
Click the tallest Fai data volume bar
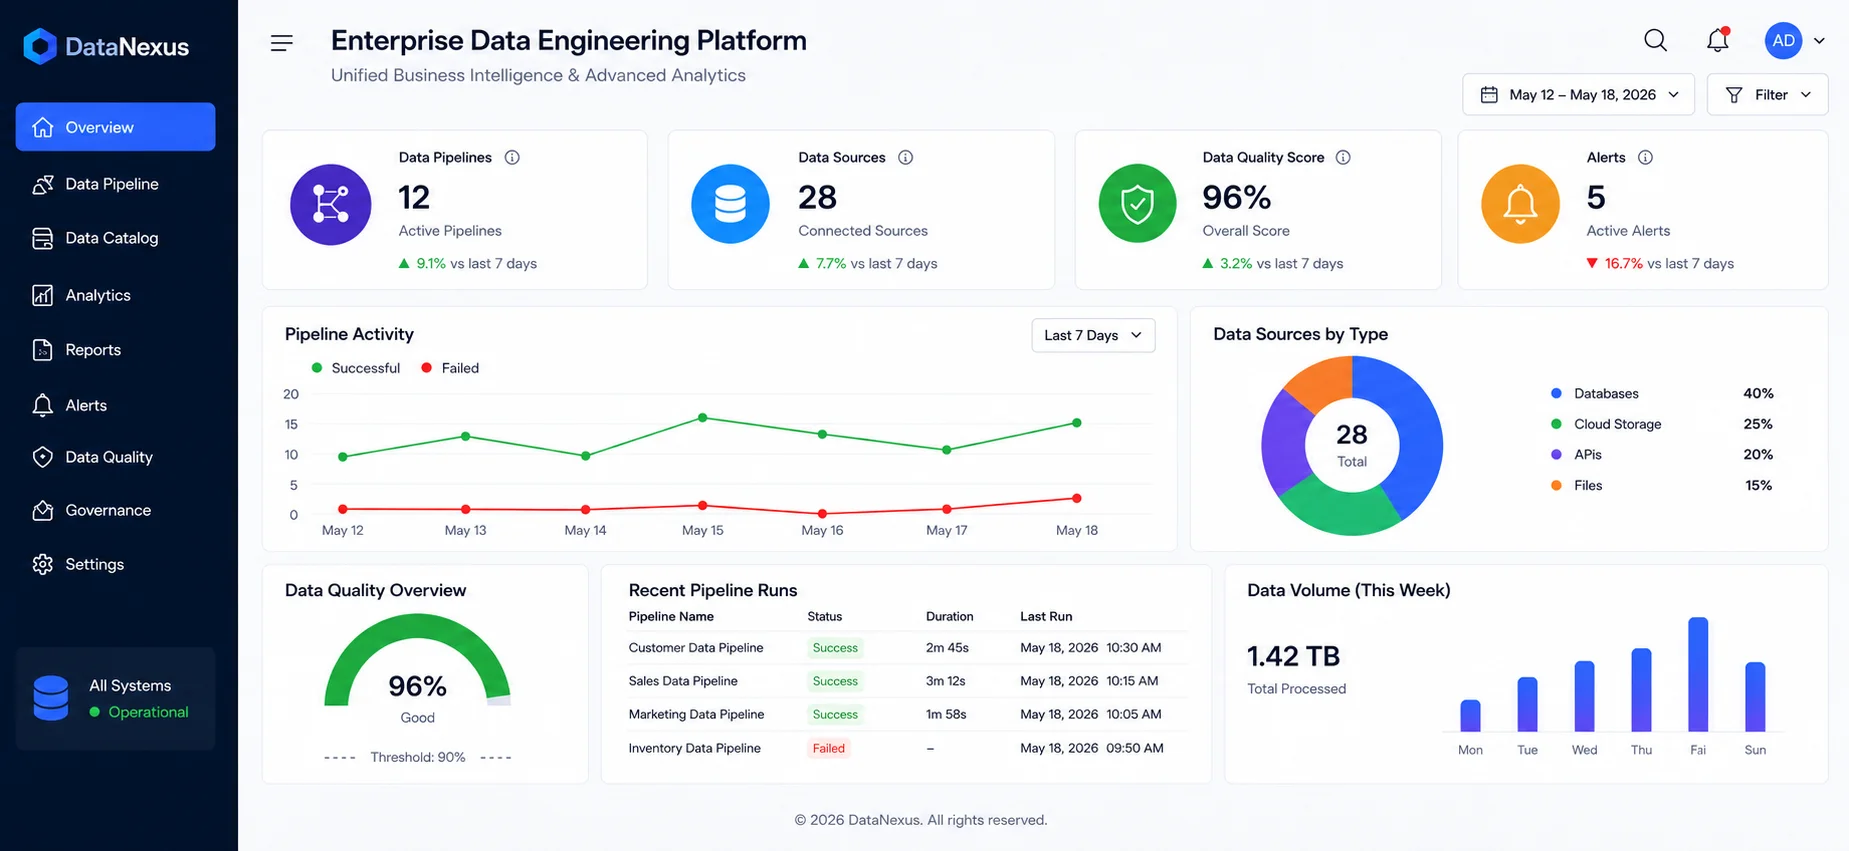tap(1698, 674)
